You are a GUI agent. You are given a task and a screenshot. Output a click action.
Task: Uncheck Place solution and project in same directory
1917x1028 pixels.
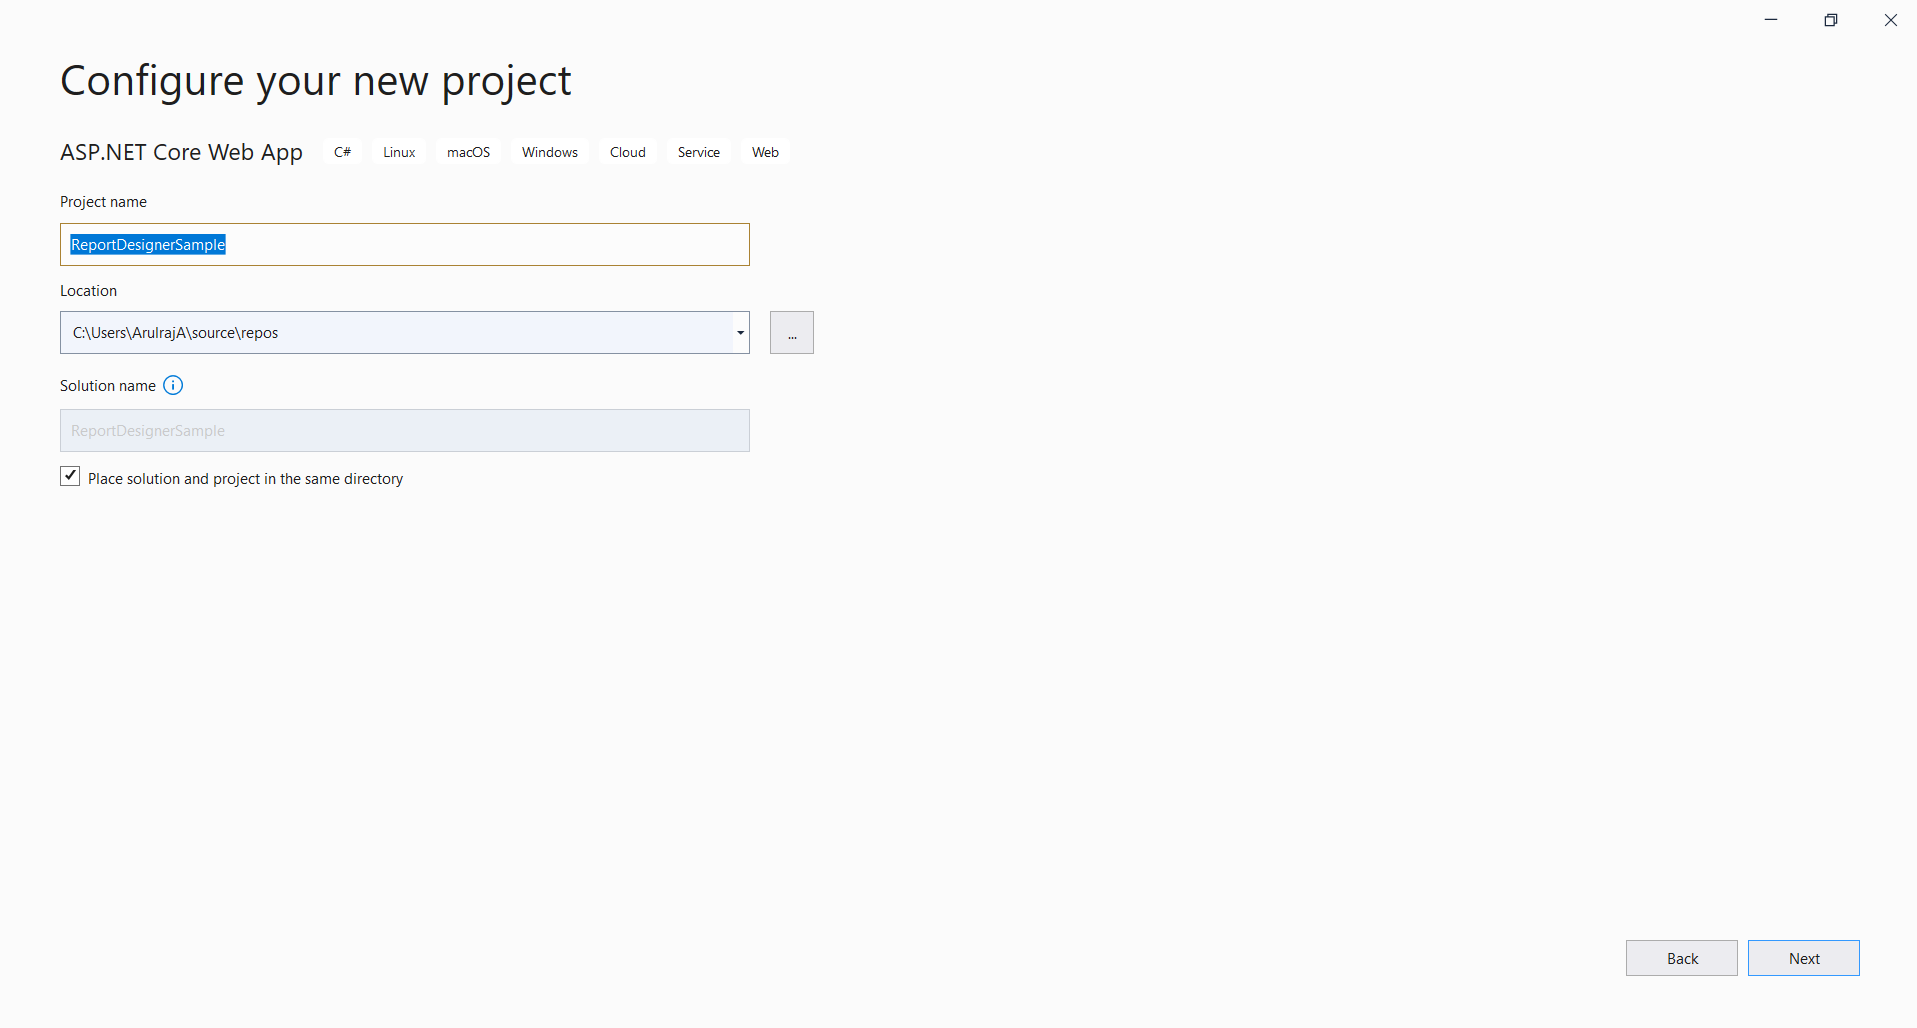[x=69, y=476]
